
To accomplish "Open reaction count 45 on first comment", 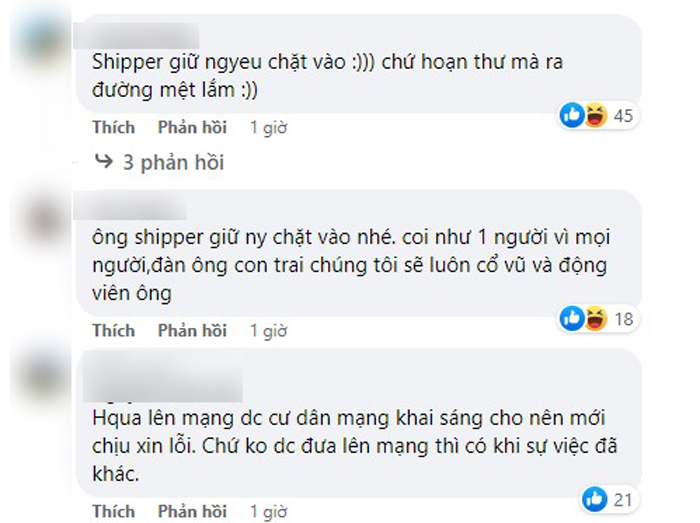I will pos(623,116).
